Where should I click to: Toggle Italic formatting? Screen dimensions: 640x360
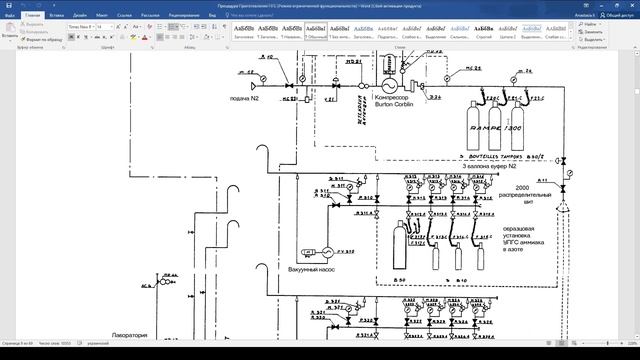(x=78, y=37)
